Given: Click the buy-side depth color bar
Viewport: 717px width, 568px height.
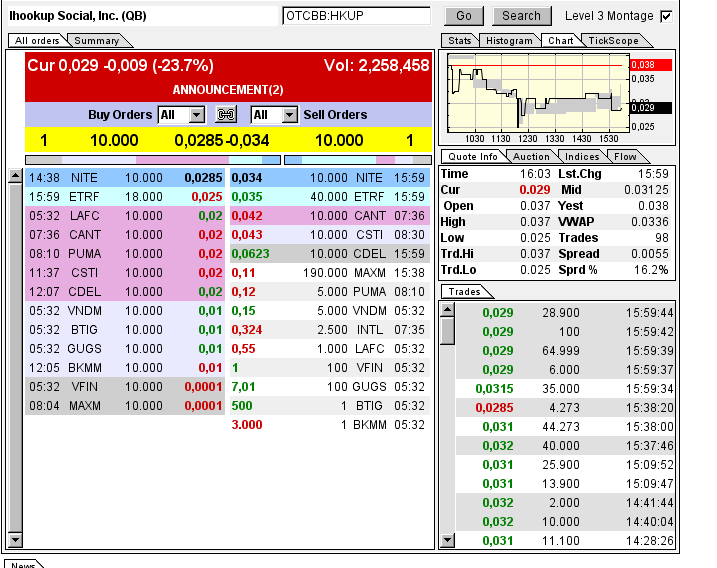Looking at the screenshot, I should 152,159.
